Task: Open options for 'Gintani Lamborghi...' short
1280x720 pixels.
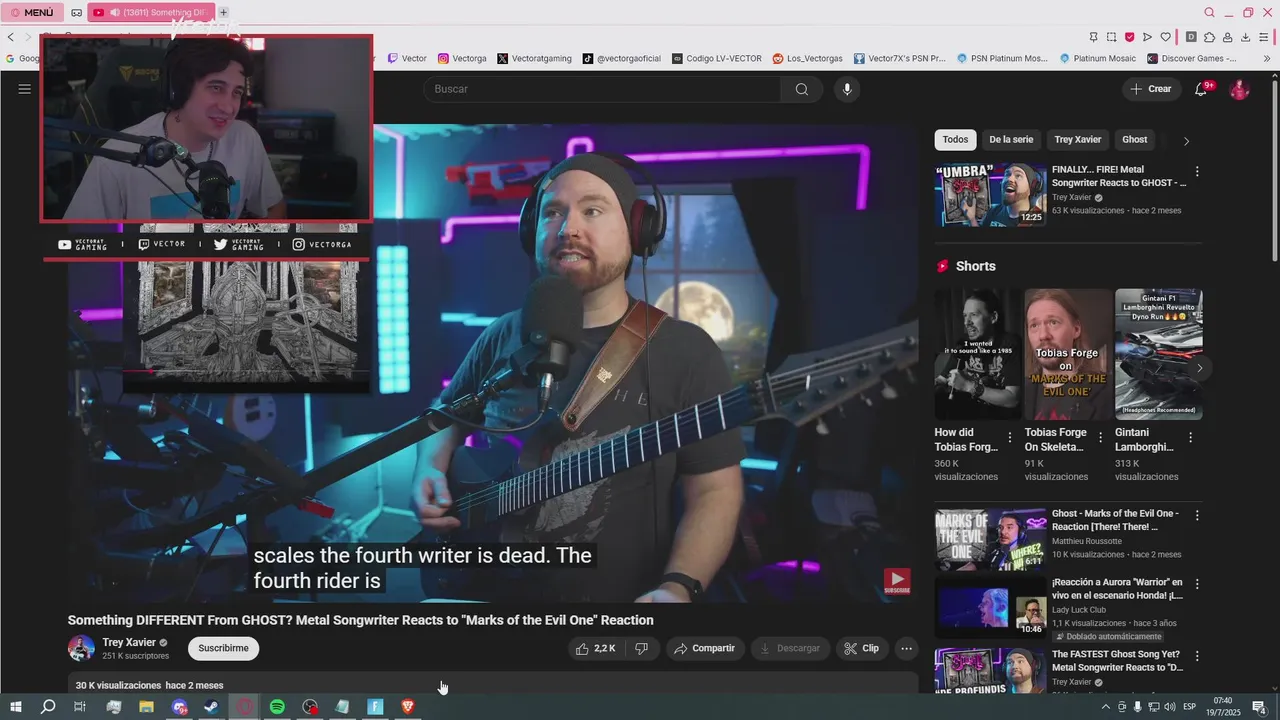Action: point(1190,438)
